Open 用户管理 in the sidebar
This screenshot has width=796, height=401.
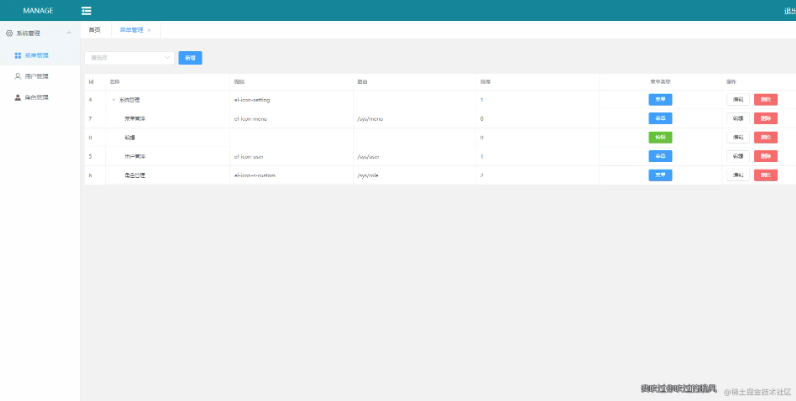click(x=40, y=76)
